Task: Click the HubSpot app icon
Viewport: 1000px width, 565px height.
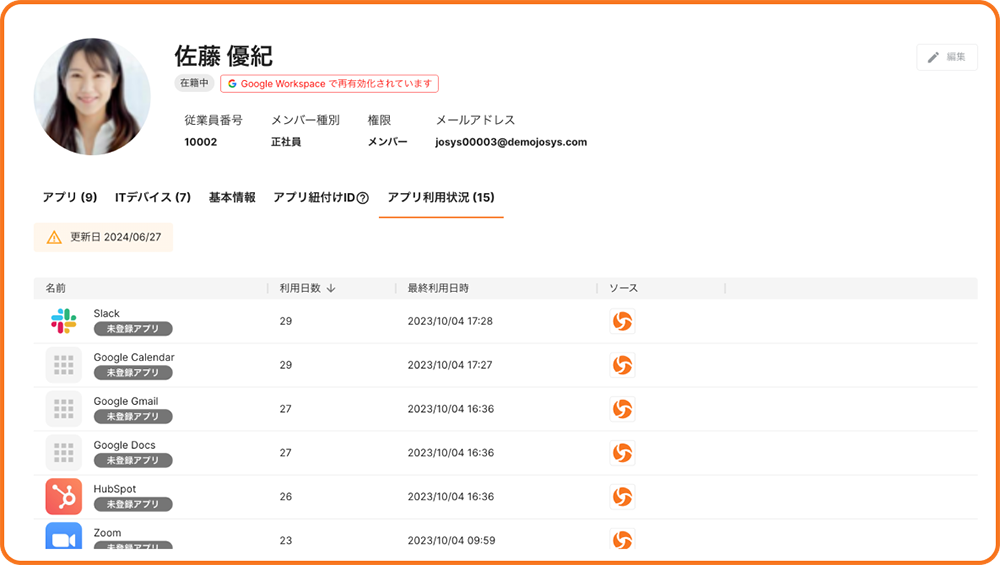Action: click(x=64, y=497)
